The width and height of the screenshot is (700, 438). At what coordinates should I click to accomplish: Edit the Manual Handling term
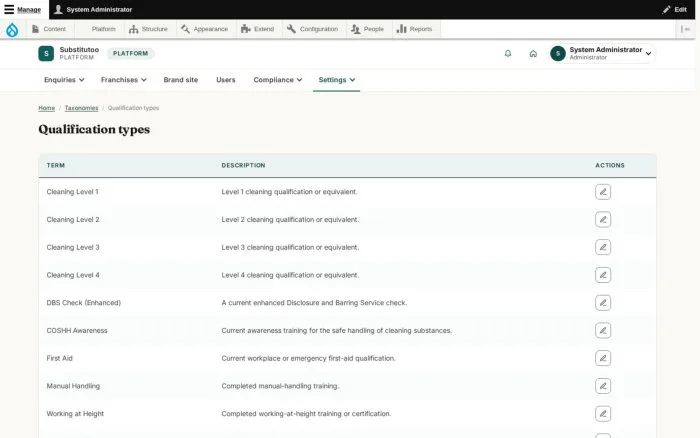(x=603, y=386)
